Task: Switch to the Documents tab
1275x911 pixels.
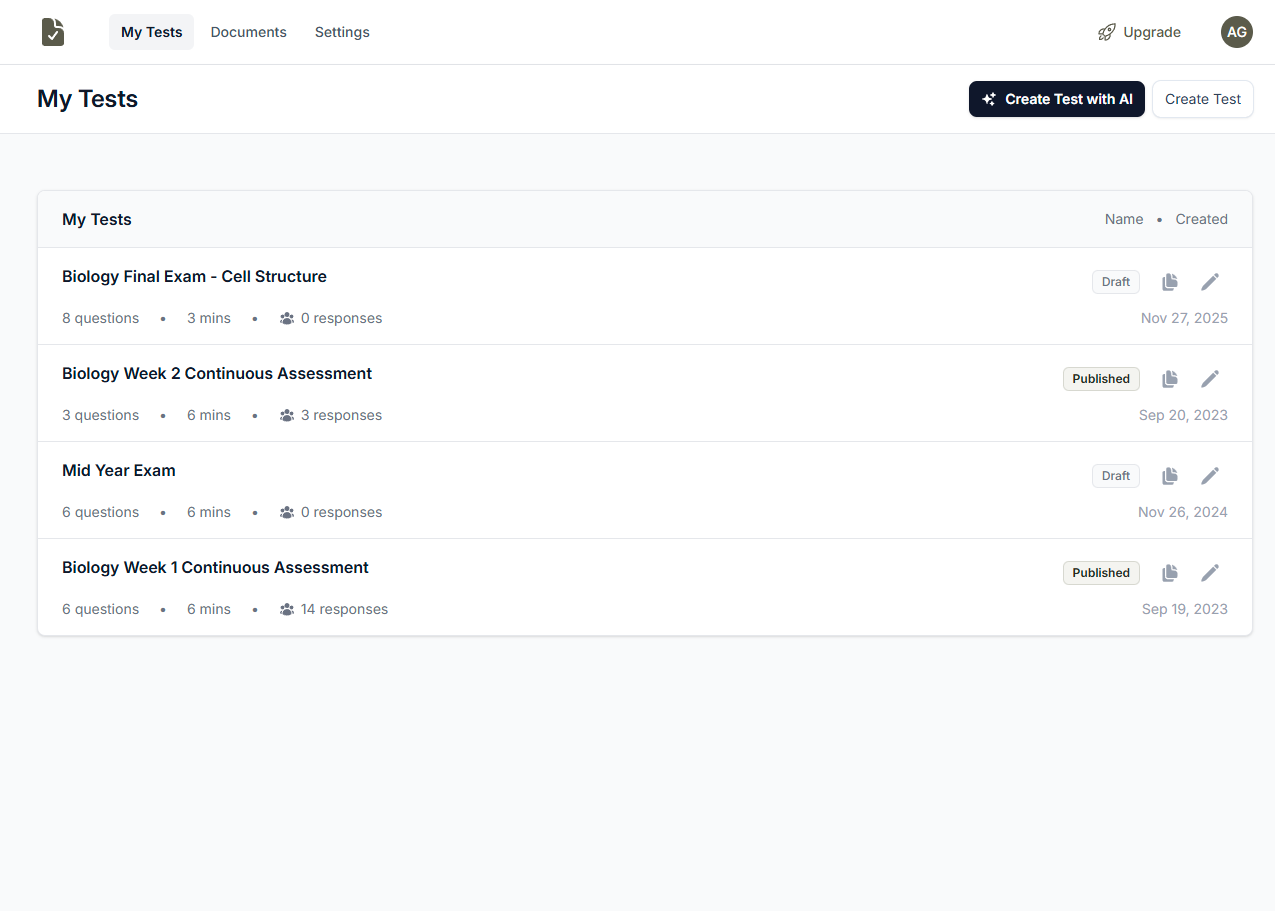Action: click(248, 32)
